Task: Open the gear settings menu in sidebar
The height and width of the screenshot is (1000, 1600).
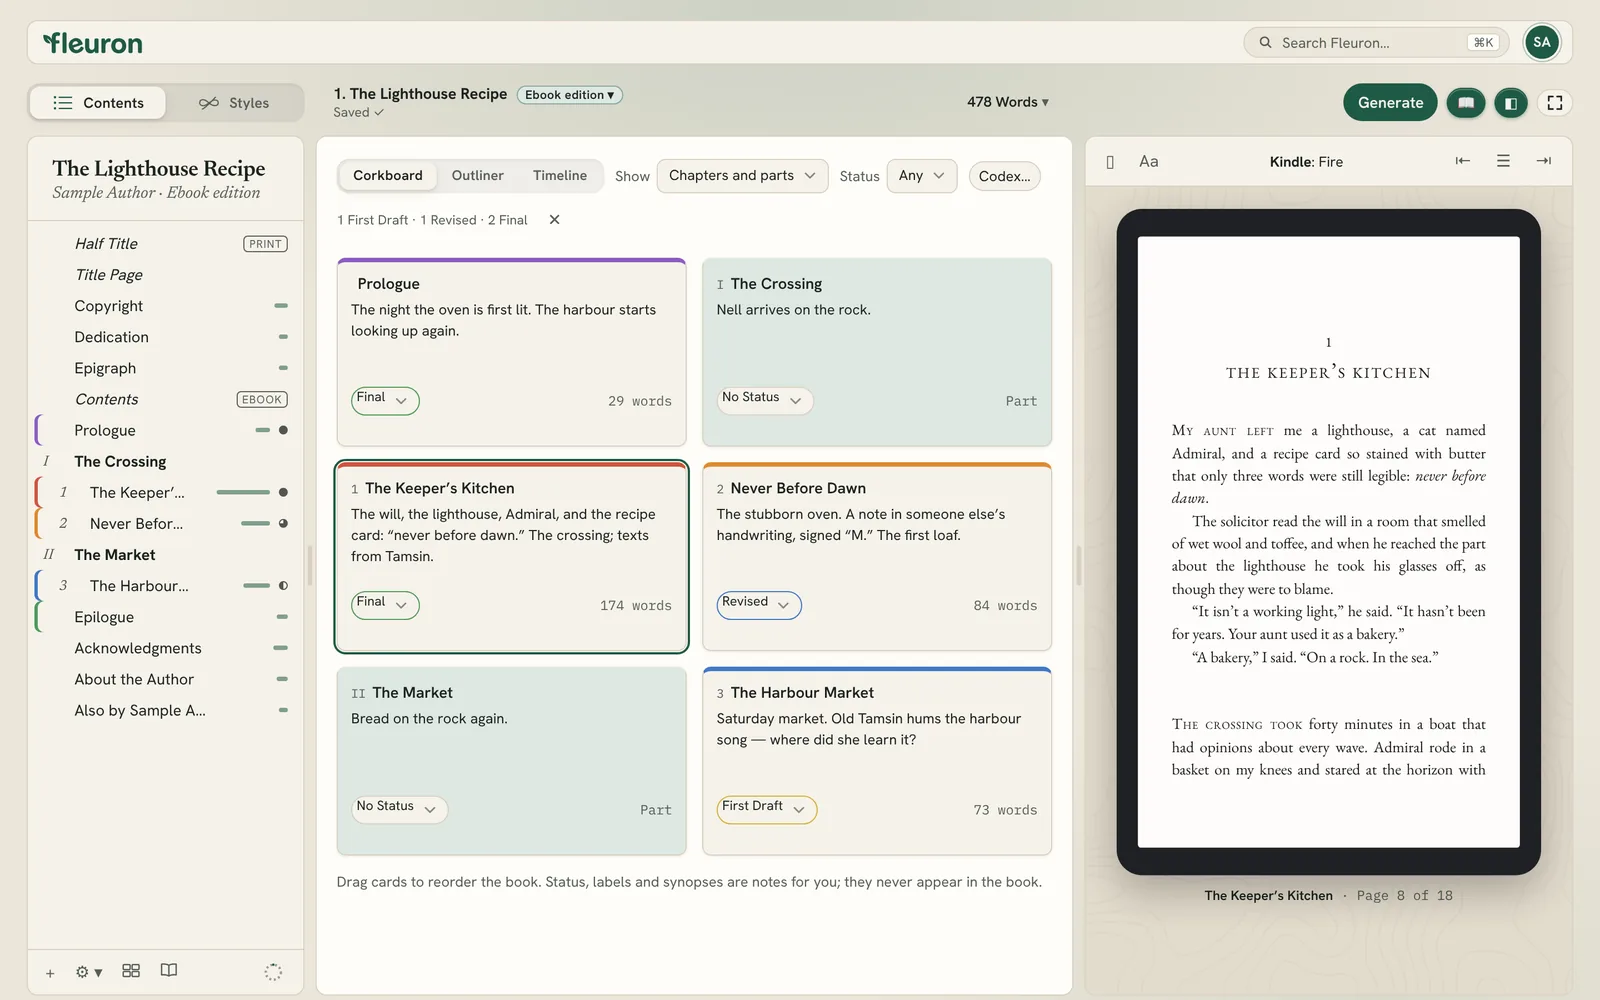Action: (88, 972)
